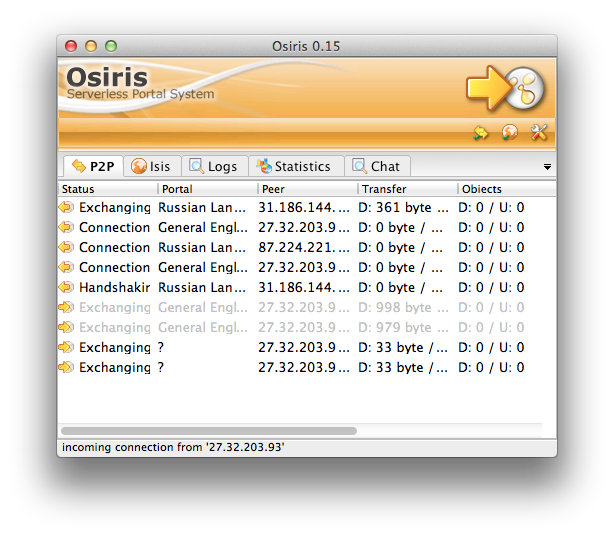The image size is (614, 536).
Task: Select the first Exchanging row with 361 byte
Action: 300,207
